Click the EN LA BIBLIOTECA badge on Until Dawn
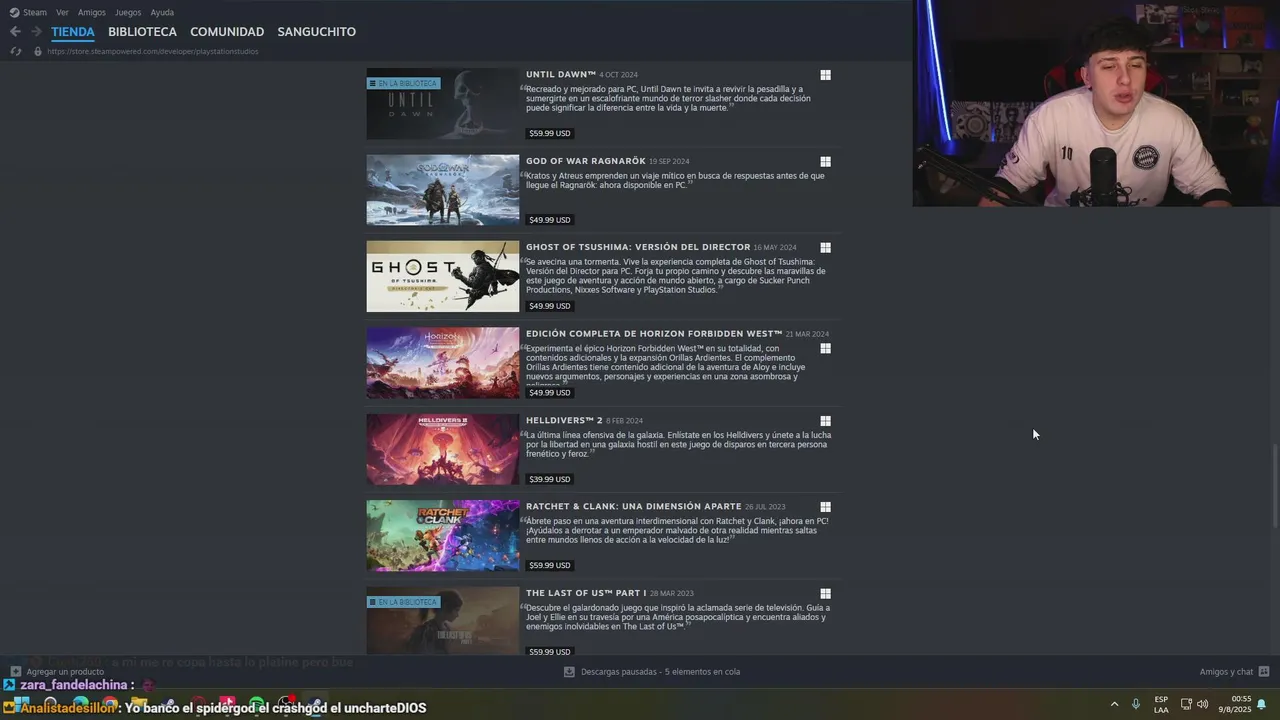 tap(404, 83)
